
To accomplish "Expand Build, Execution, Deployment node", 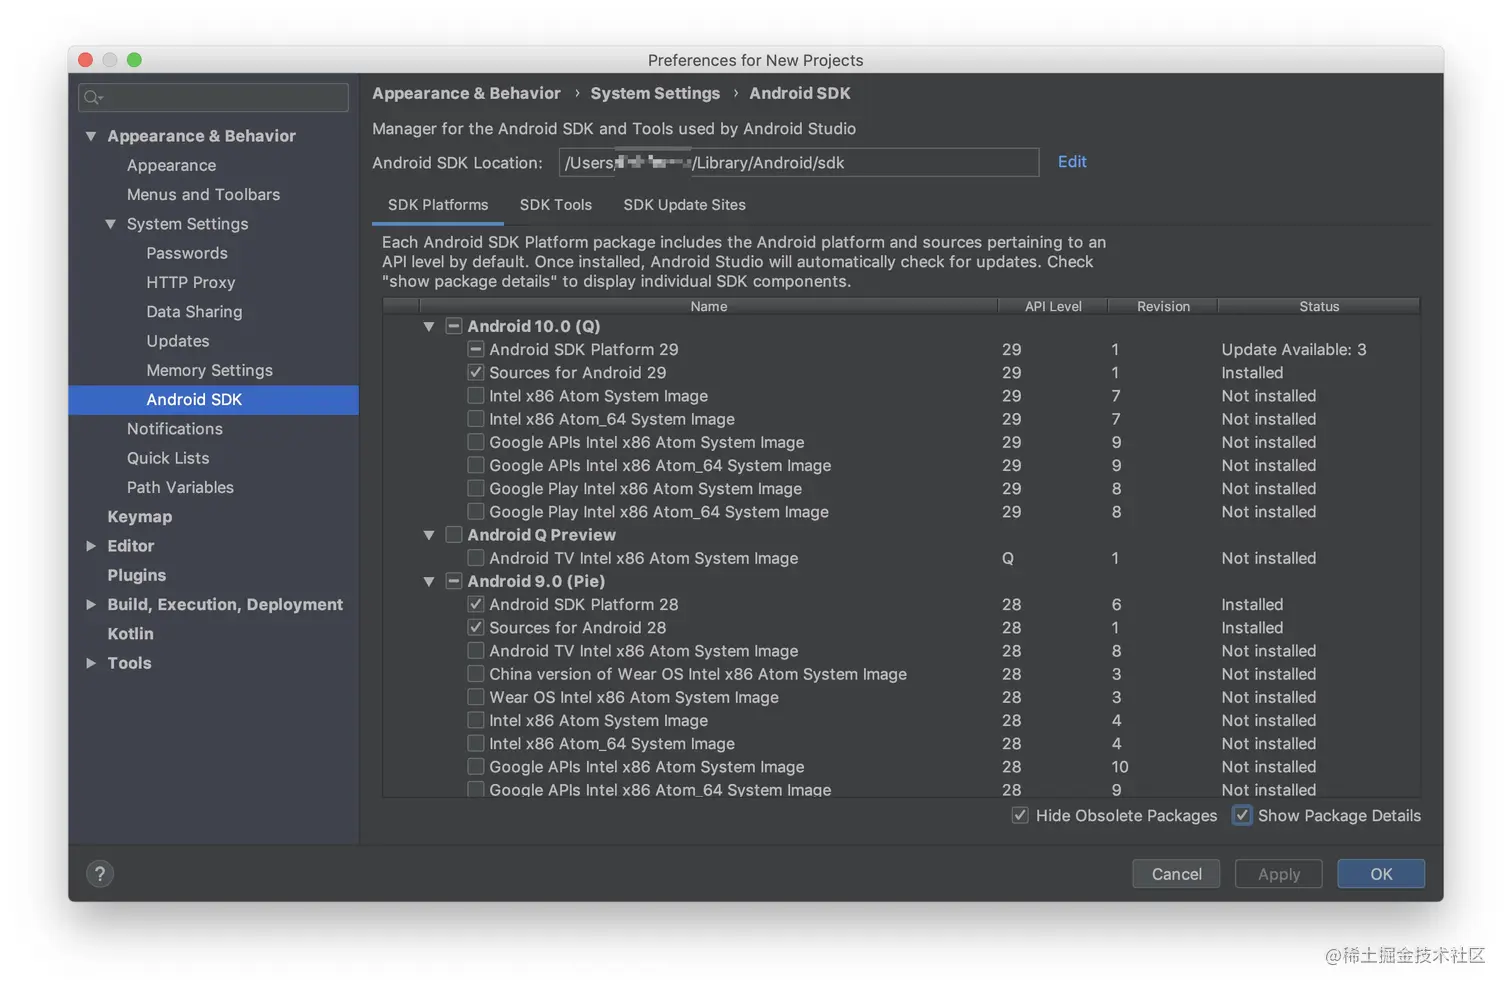I will (x=91, y=604).
